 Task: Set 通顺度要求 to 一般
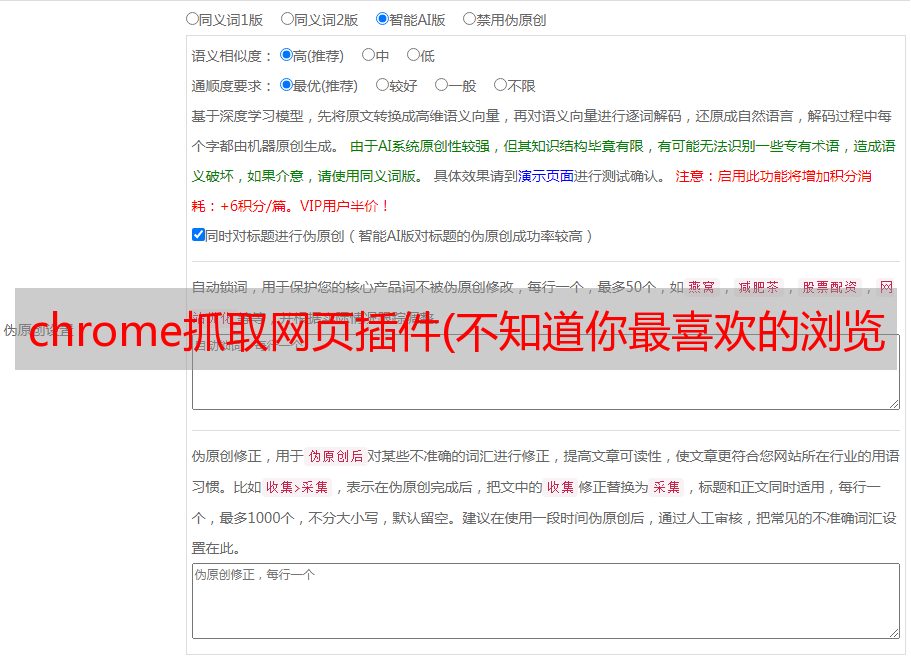tap(442, 85)
